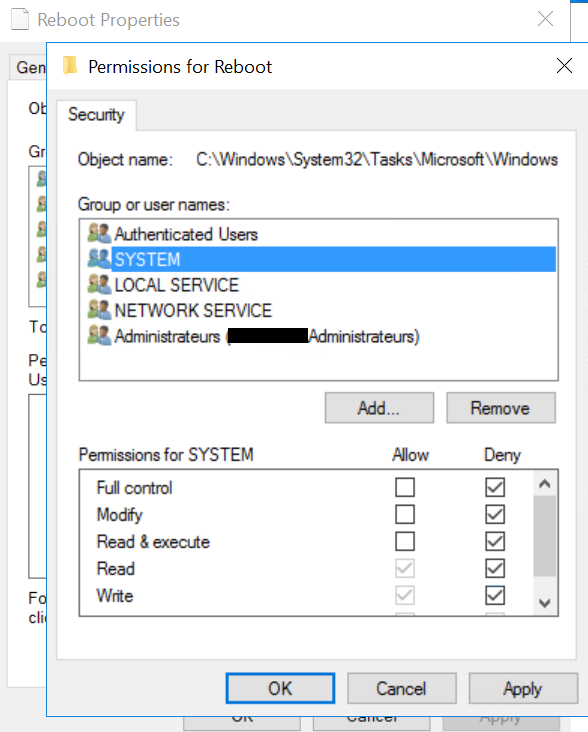Select the Security tab
This screenshot has height=732, width=588.
(x=97, y=115)
